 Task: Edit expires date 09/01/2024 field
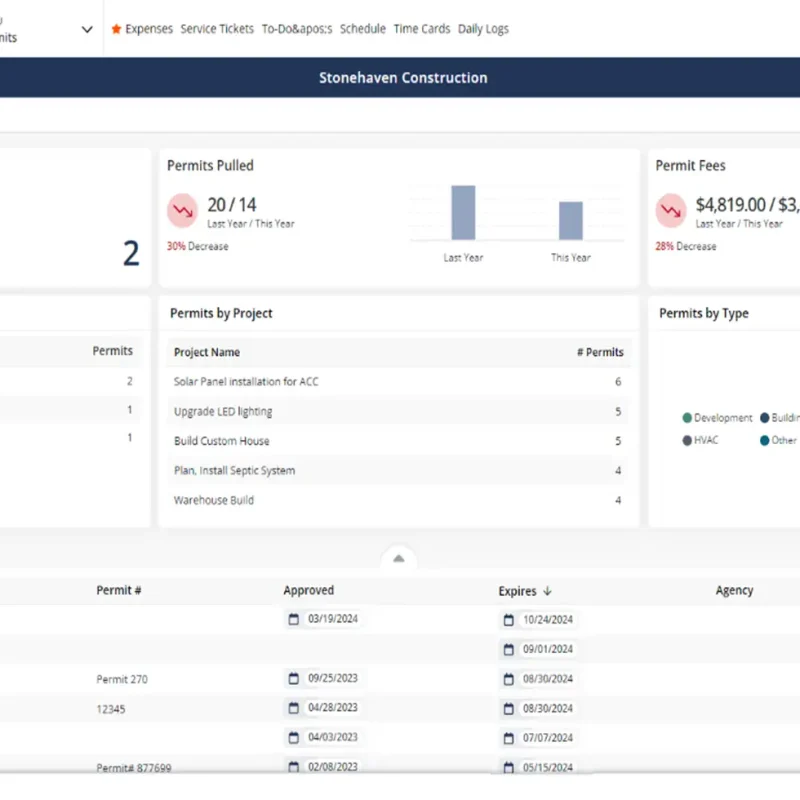(x=547, y=649)
